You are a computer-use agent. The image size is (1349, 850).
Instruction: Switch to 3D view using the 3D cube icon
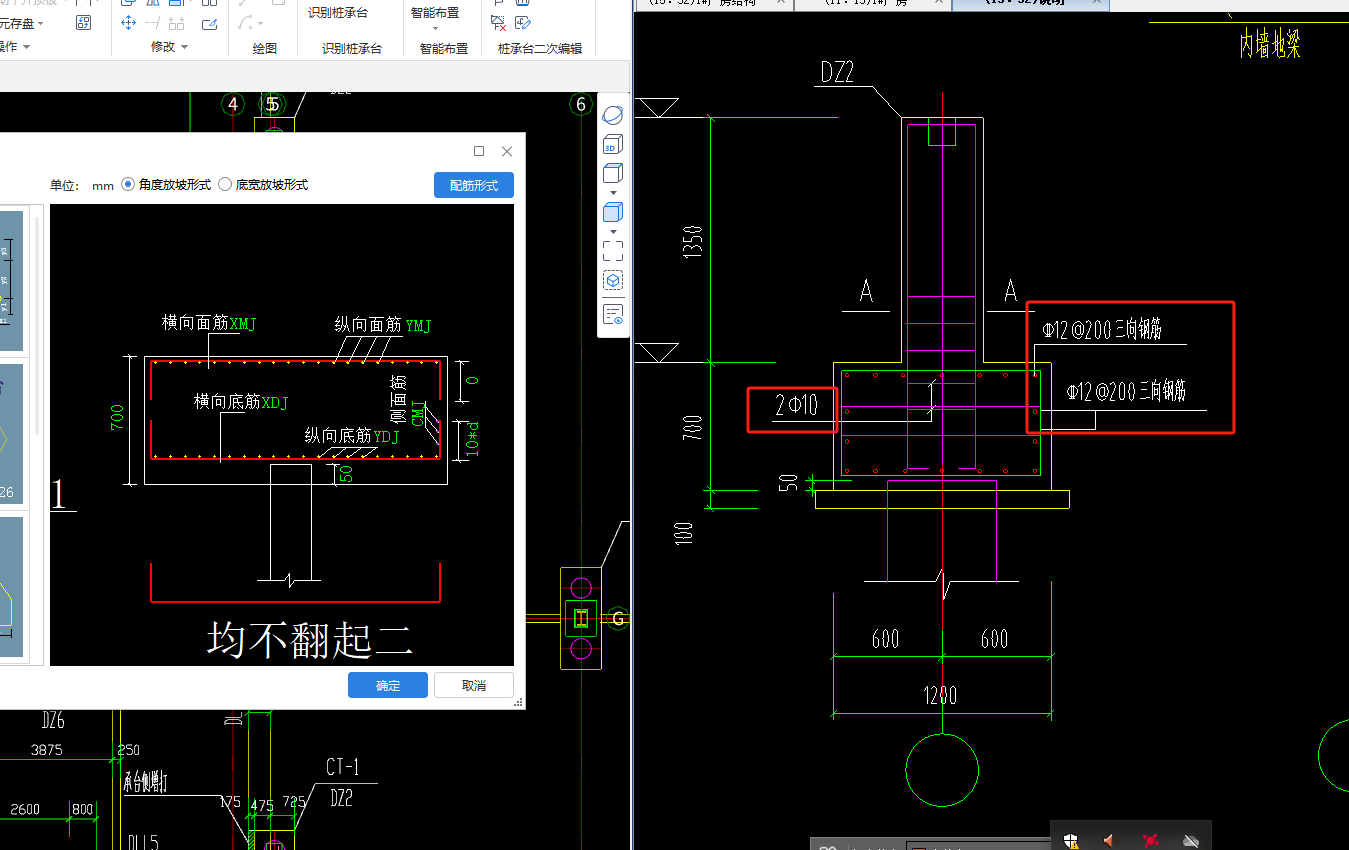[x=613, y=146]
